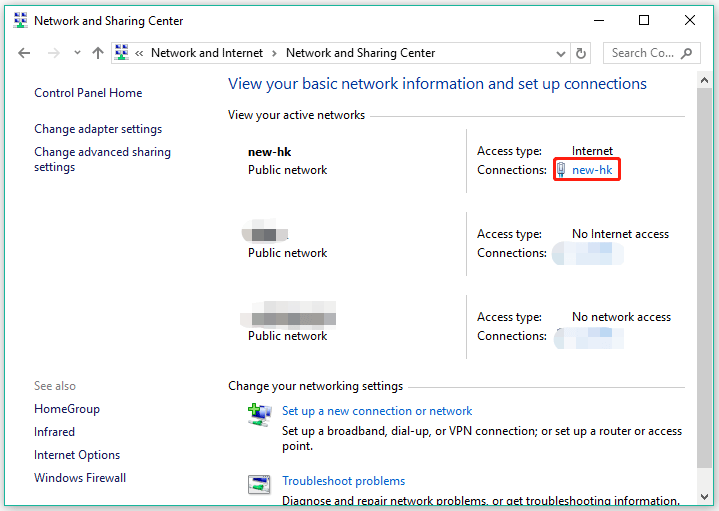Click the Forward navigation arrow

[x=54, y=53]
